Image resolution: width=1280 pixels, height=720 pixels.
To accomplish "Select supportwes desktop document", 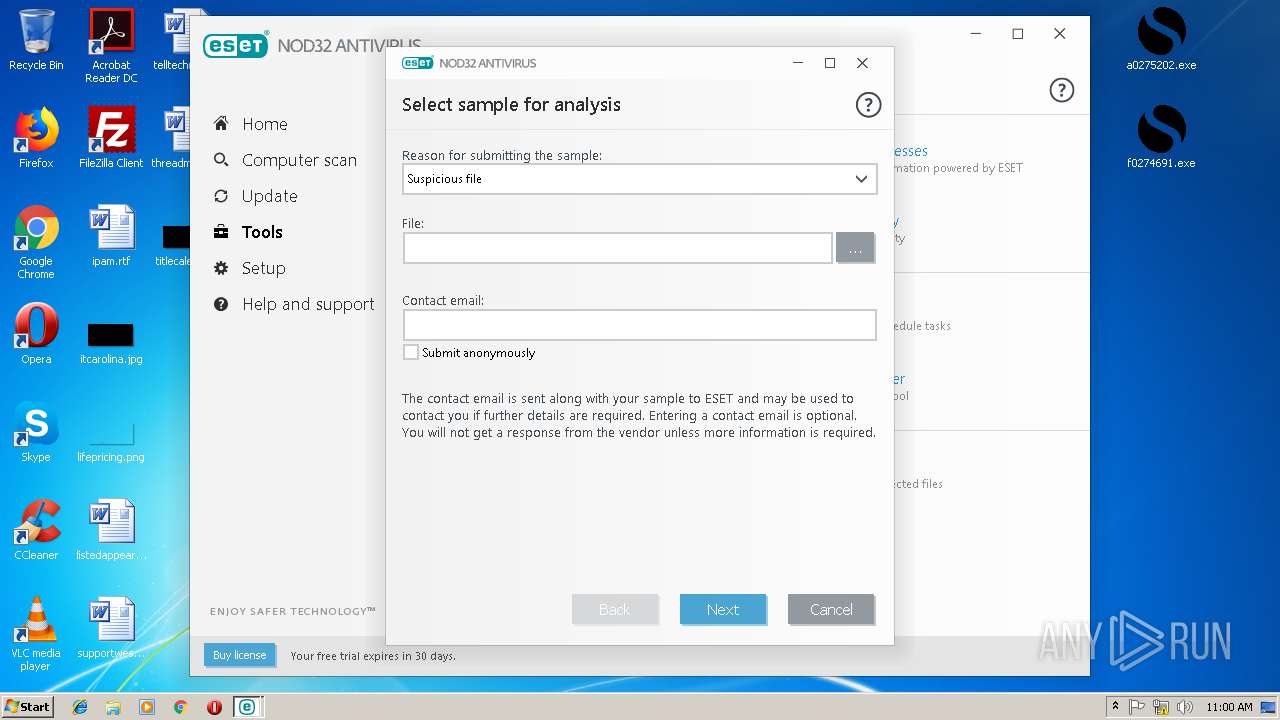I will click(111, 628).
